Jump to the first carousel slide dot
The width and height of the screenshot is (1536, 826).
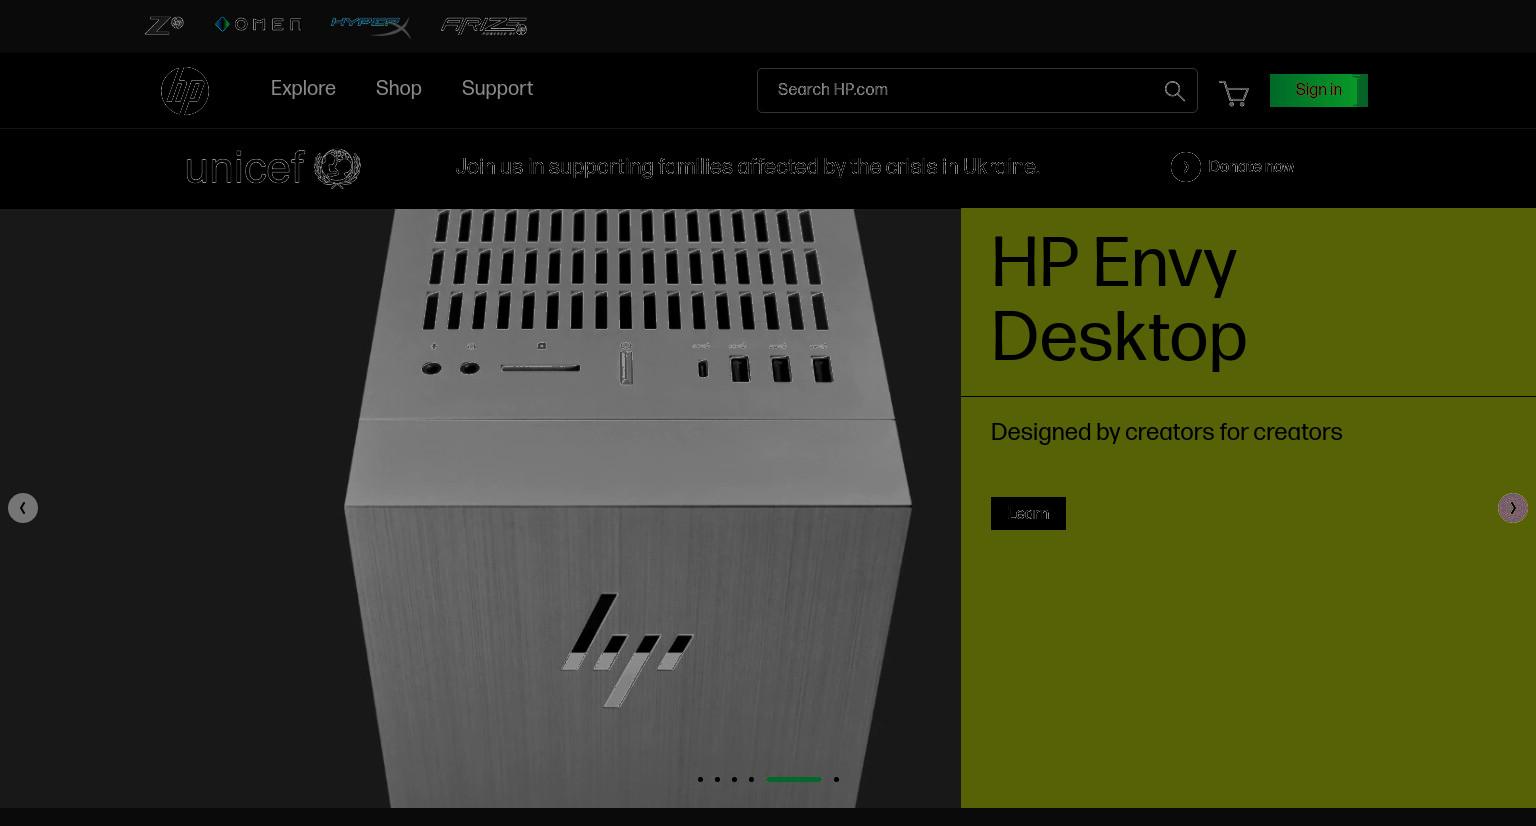pyautogui.click(x=700, y=779)
